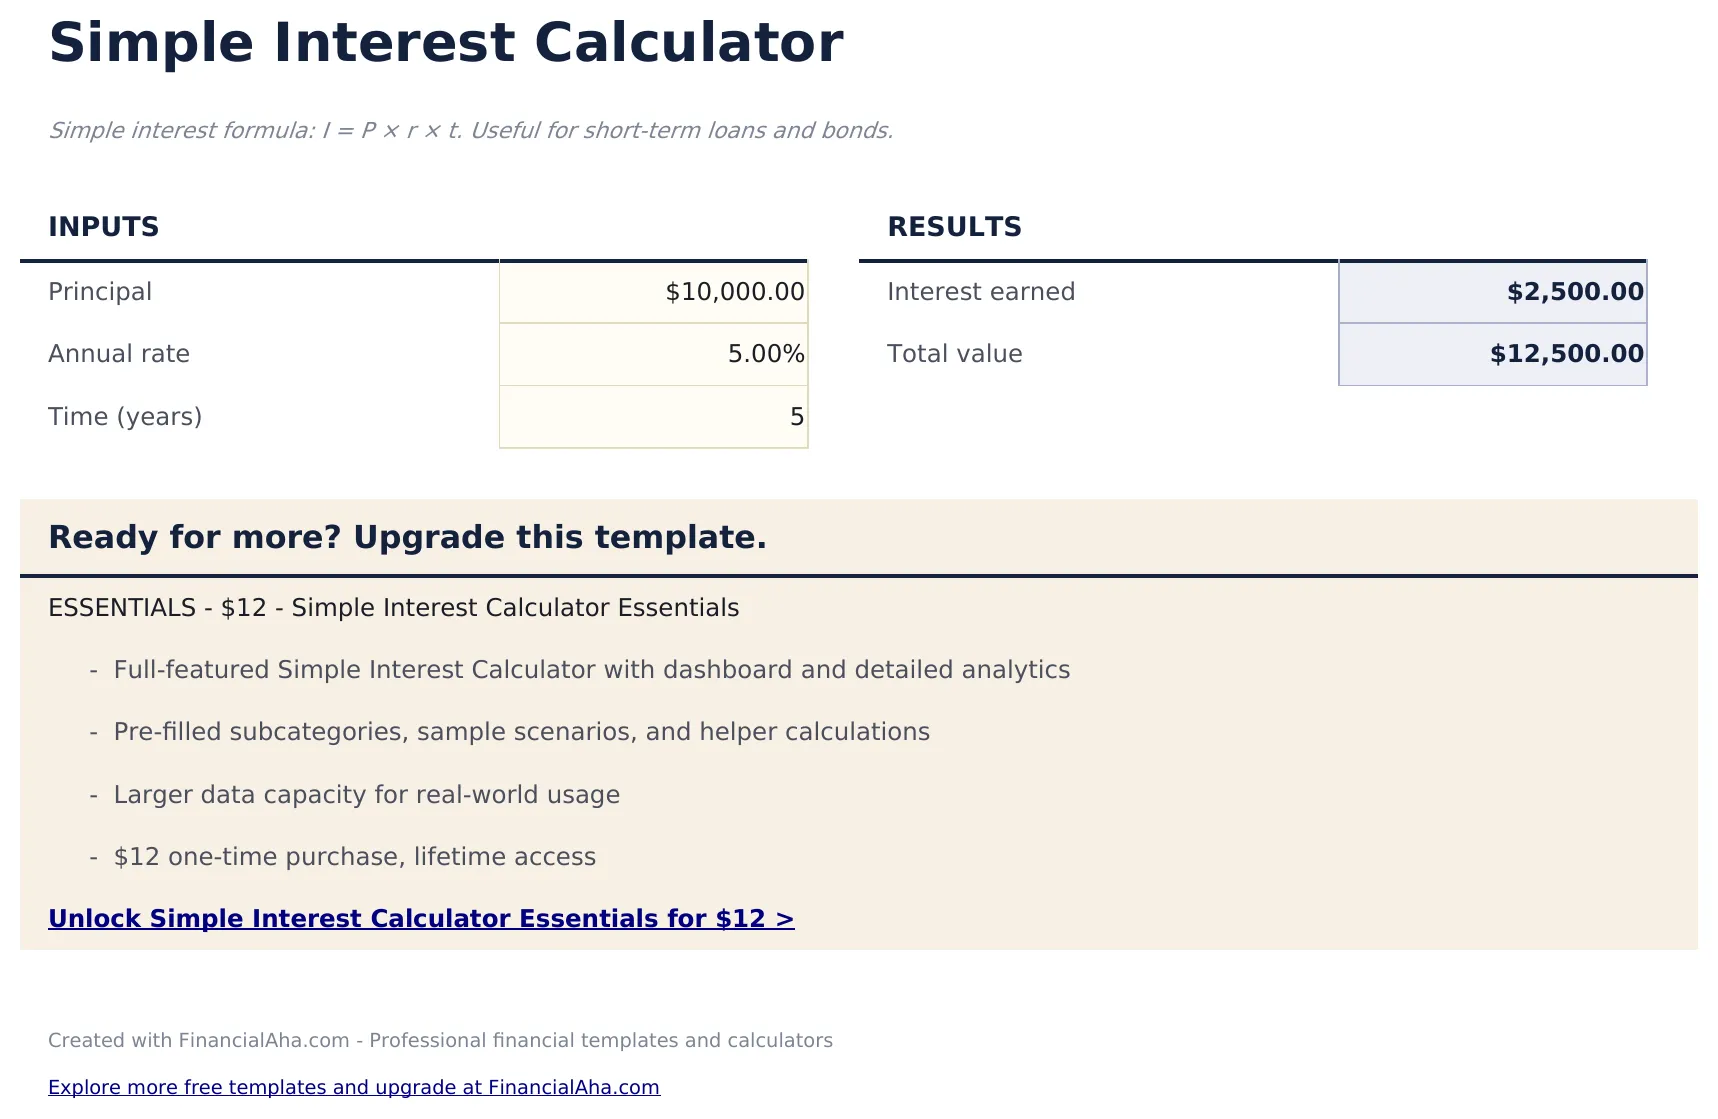Click the Pre-filled subcategories bullet point
This screenshot has height=1119, width=1718.
521,732
